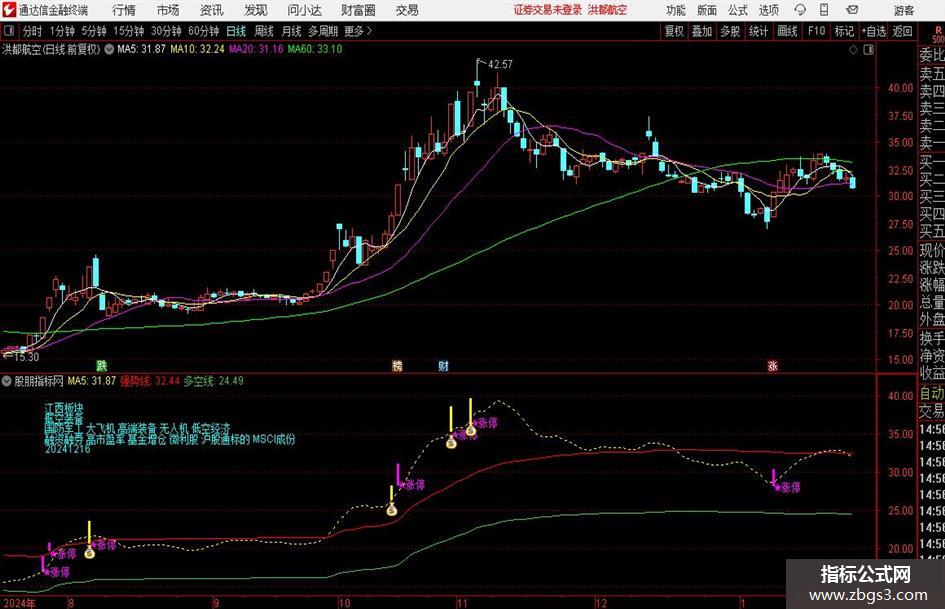Click the green 跌 event marker
Viewport: 945px width, 609px height.
102,365
